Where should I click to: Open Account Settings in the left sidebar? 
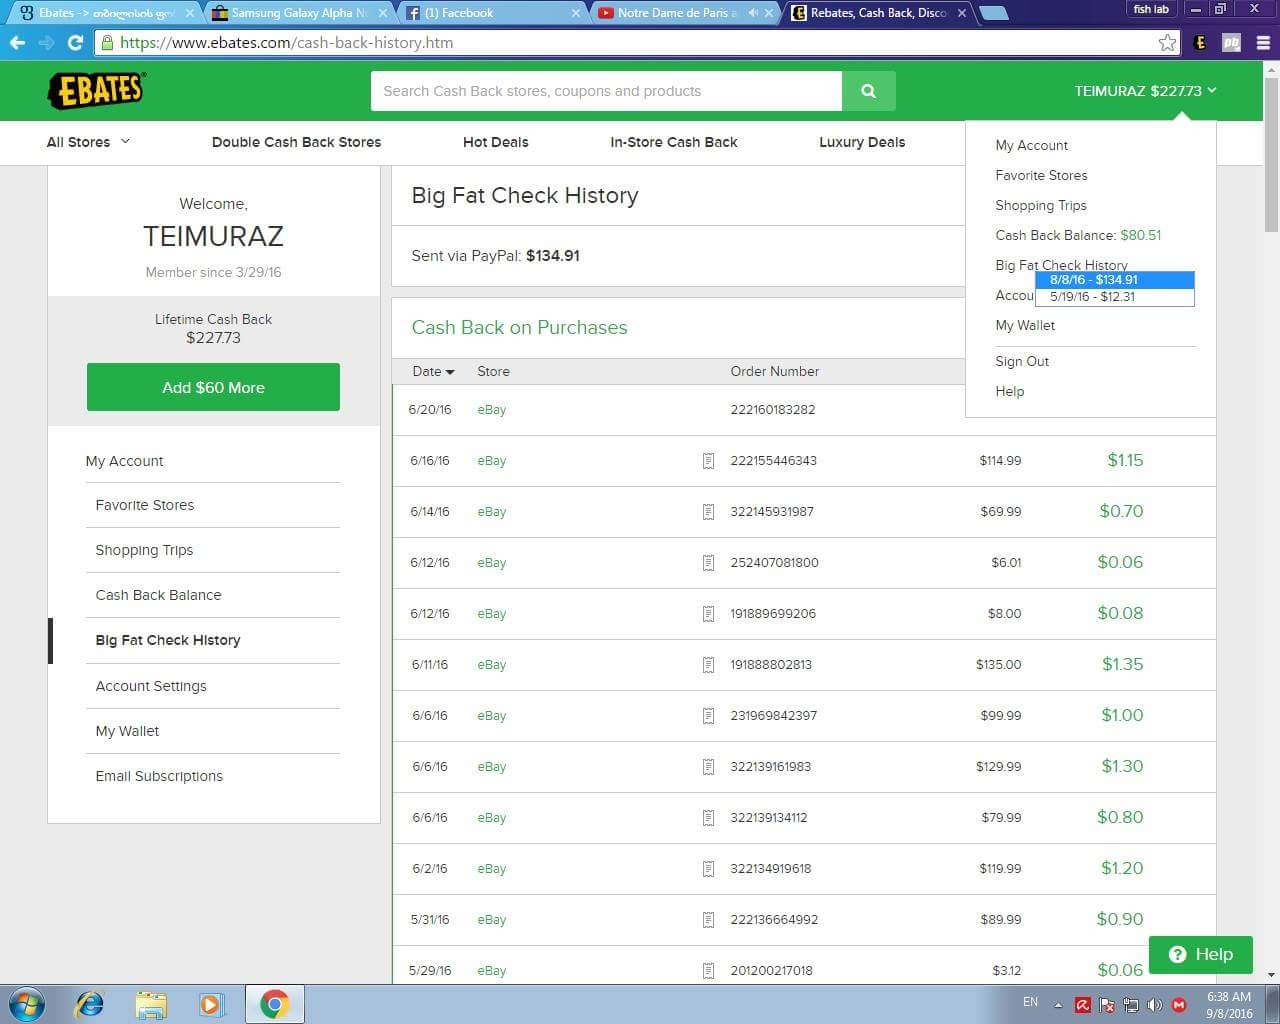[x=151, y=686]
